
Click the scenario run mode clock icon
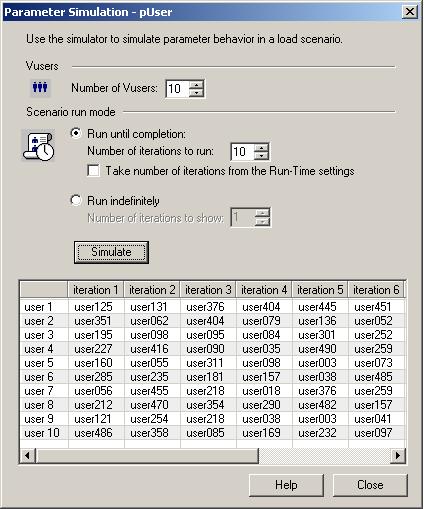39,146
